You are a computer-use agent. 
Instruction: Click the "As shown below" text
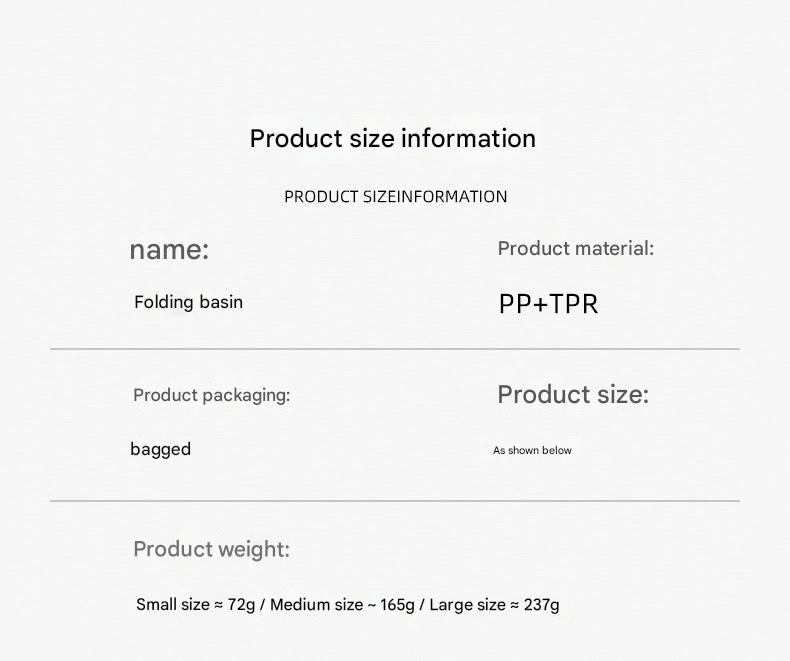point(532,451)
